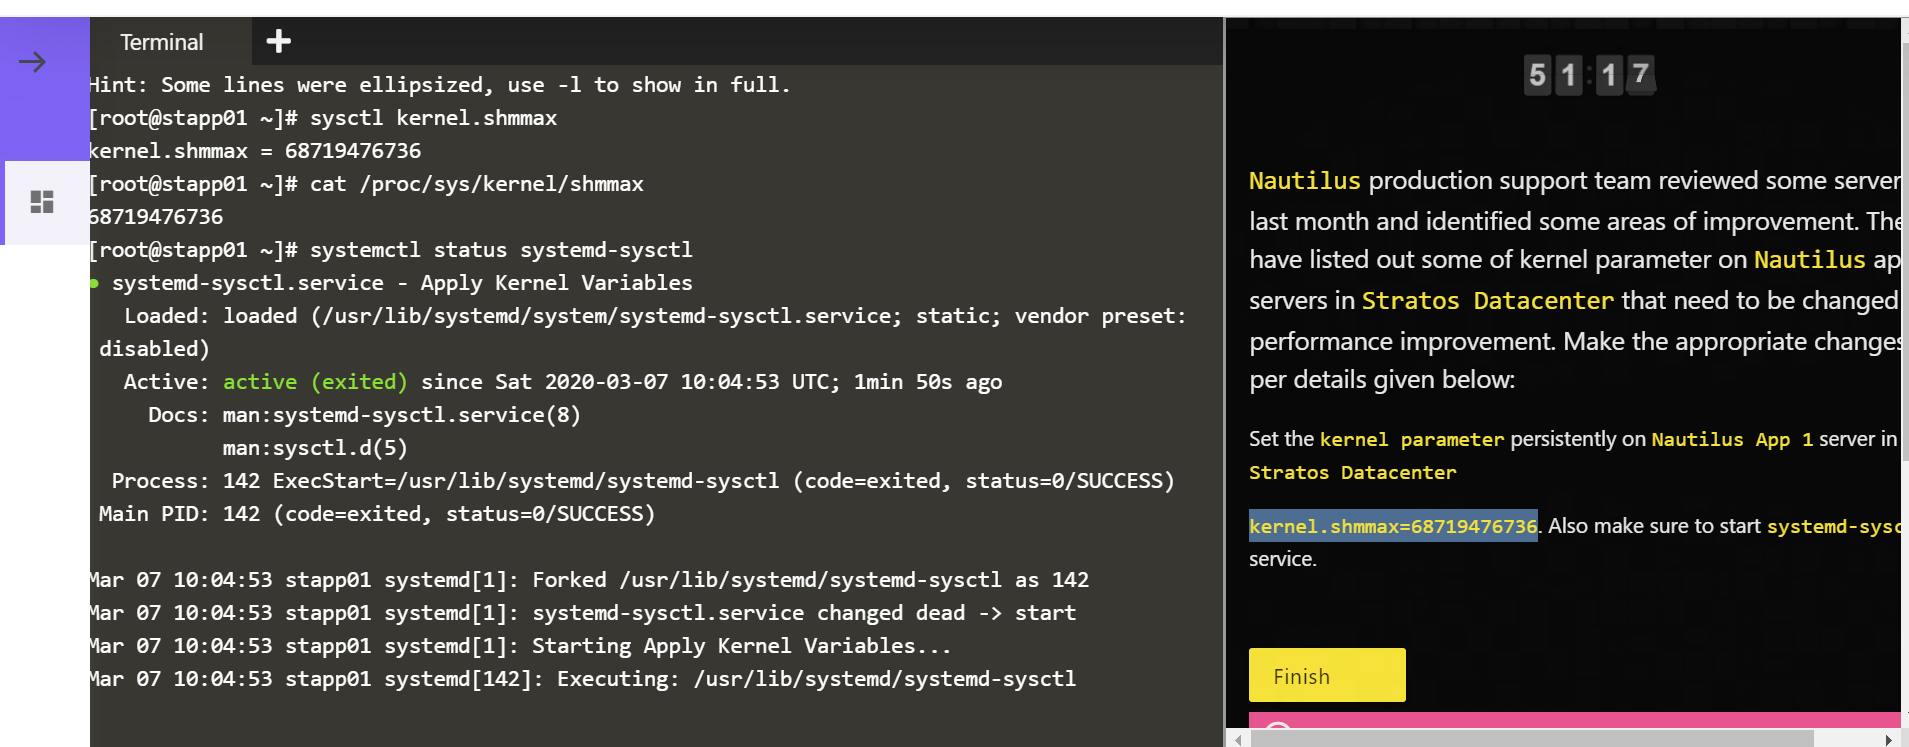Click left arrow of horizontal scrollbar
This screenshot has width=1909, height=747.
1239,739
